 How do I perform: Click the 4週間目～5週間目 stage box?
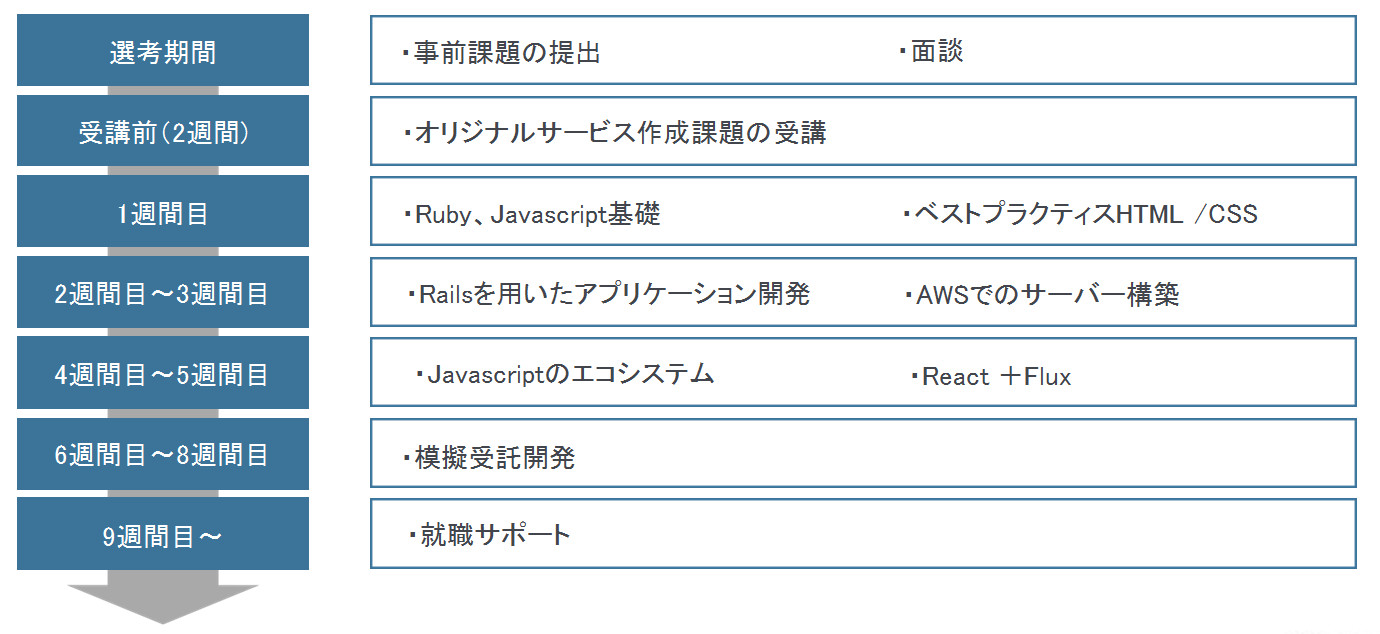(163, 374)
